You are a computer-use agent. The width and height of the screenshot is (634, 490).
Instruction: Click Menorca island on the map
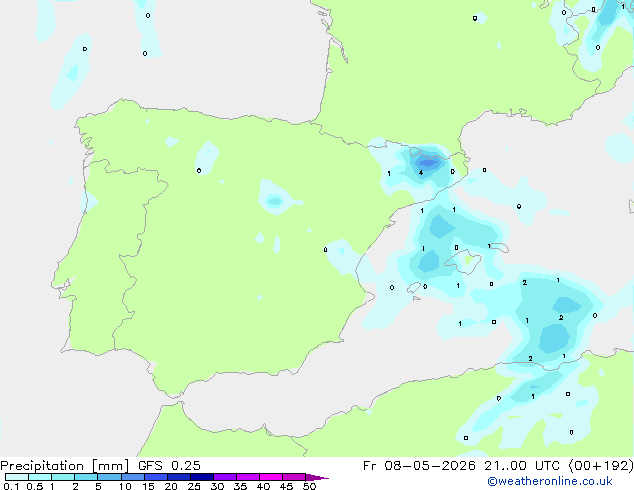499,247
